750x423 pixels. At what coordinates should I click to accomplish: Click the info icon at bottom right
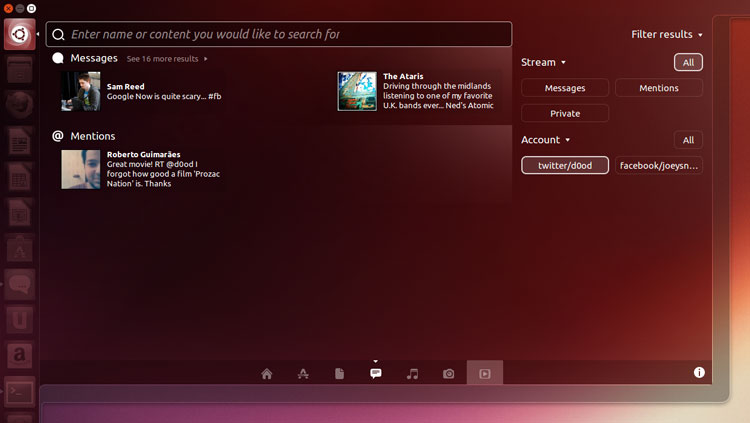699,373
